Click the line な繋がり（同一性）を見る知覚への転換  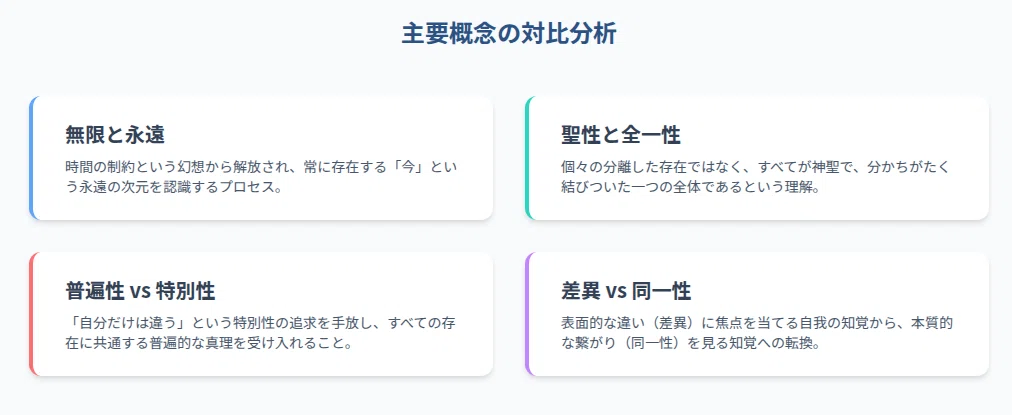(x=691, y=343)
